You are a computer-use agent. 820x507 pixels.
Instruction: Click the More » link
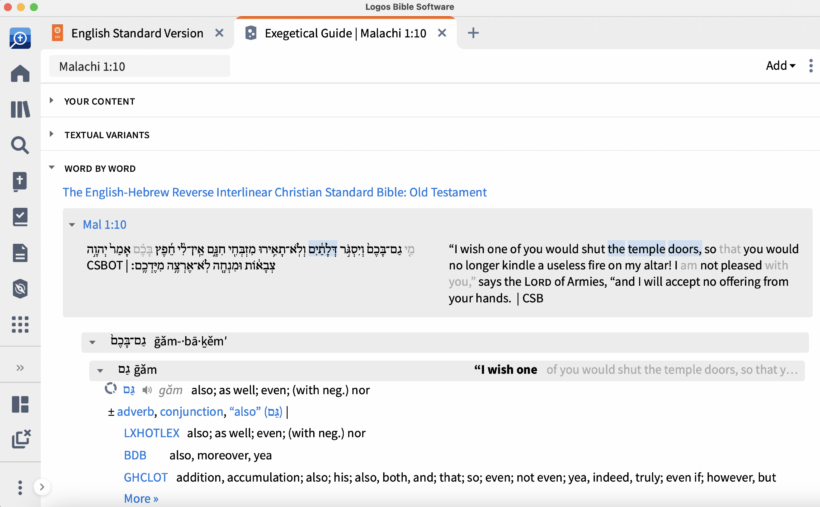pyautogui.click(x=141, y=499)
